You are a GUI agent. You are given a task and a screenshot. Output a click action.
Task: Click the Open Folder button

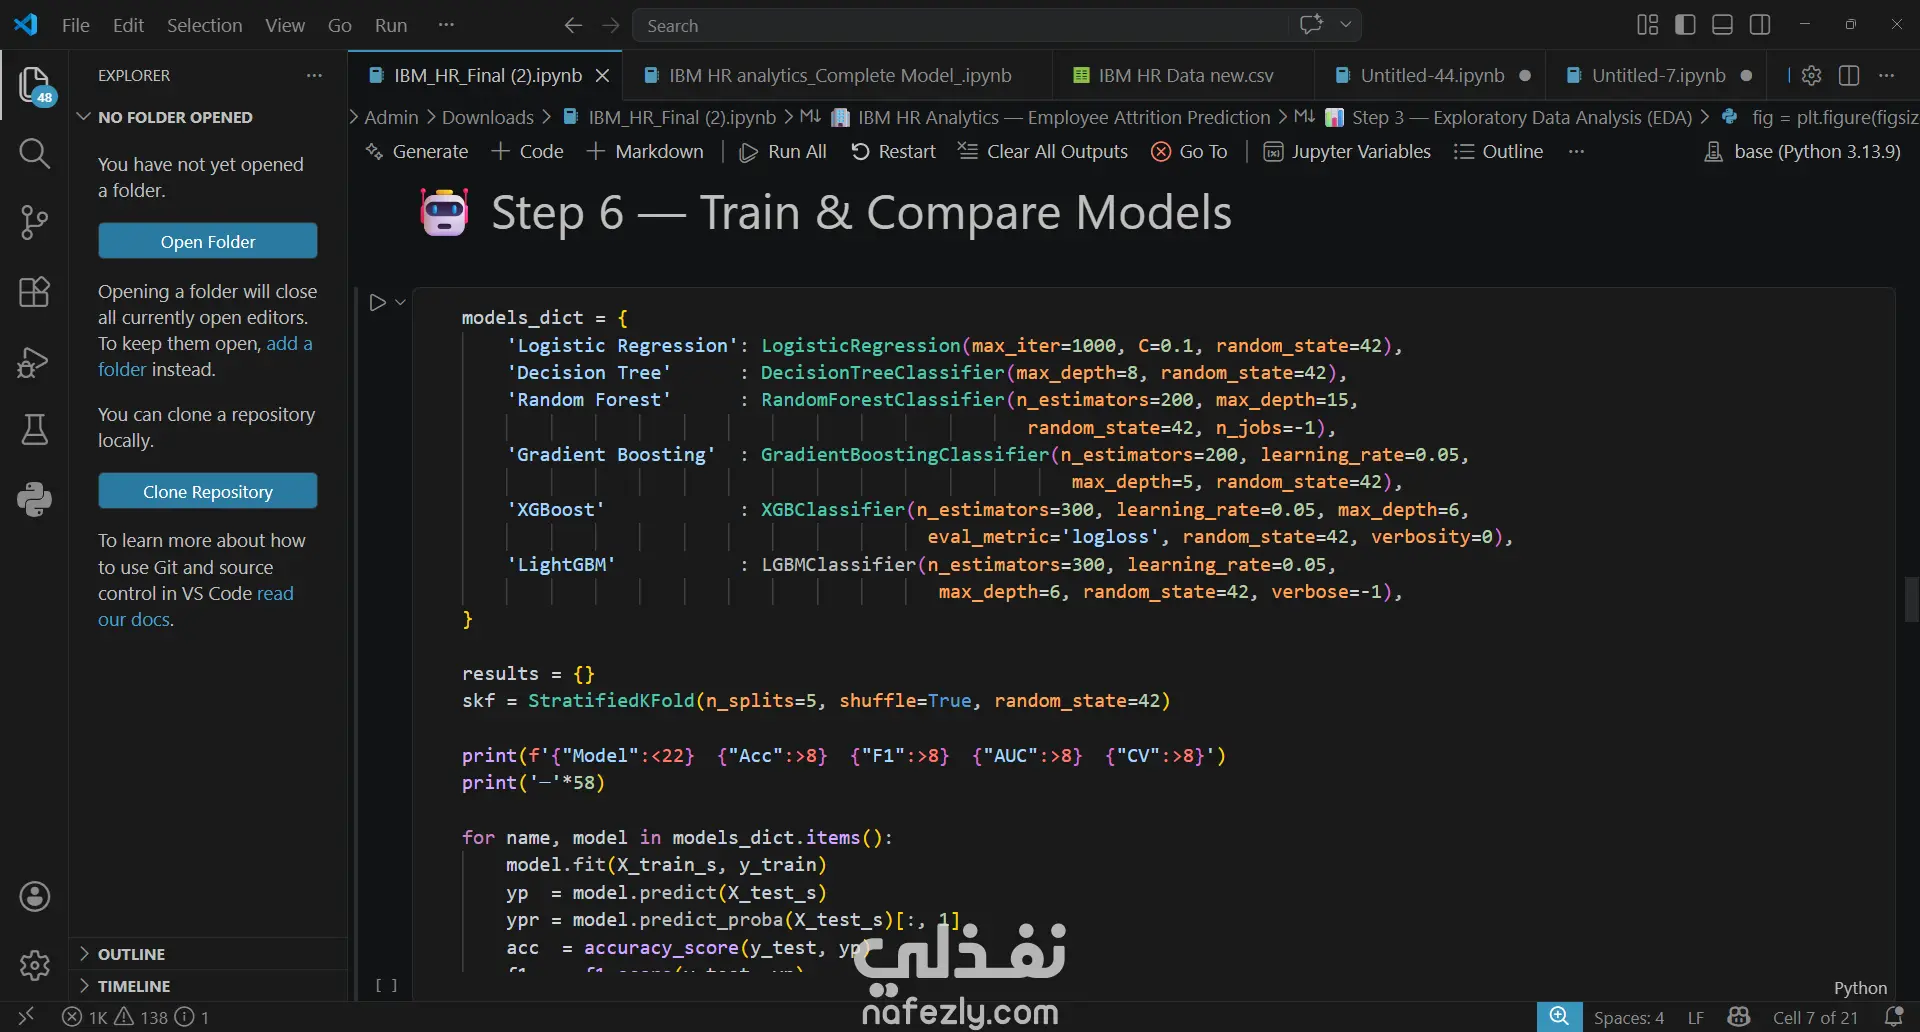[x=208, y=242]
